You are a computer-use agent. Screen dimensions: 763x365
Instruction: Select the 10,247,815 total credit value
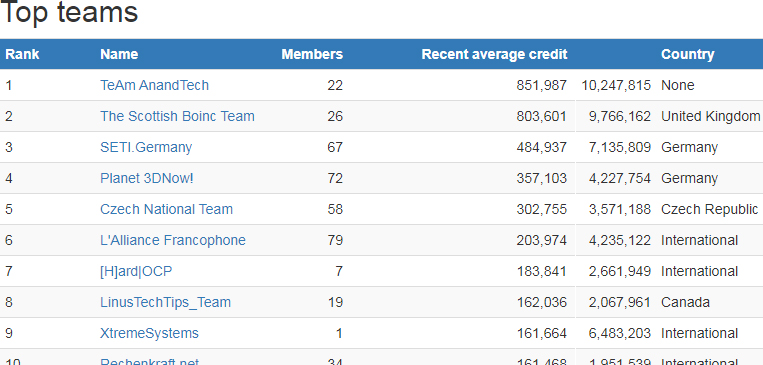[616, 86]
